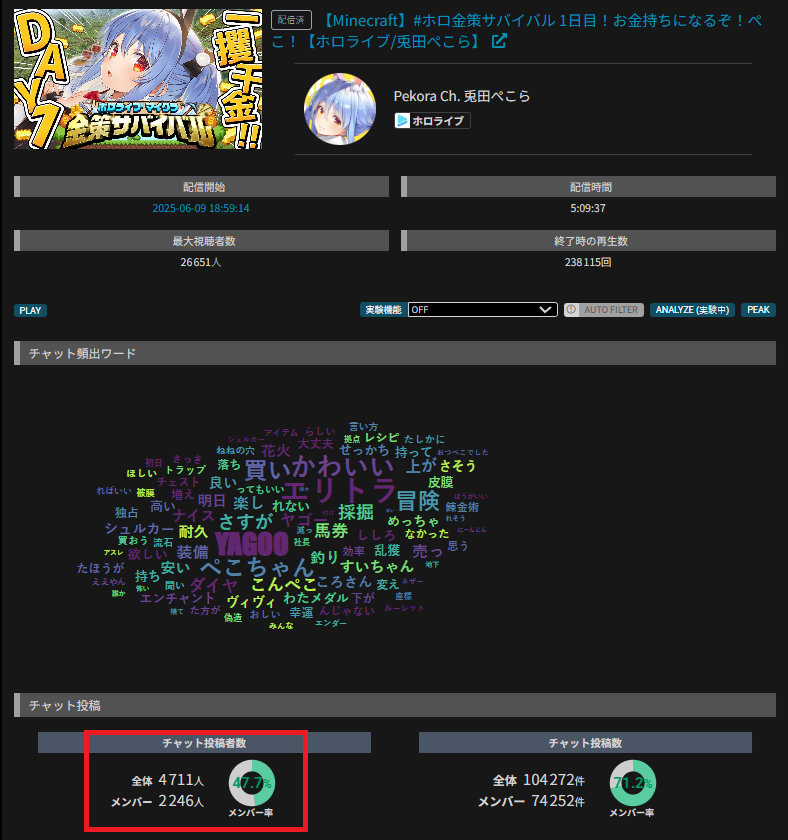Click the Pekora channel avatar
The width and height of the screenshot is (788, 840).
340,109
